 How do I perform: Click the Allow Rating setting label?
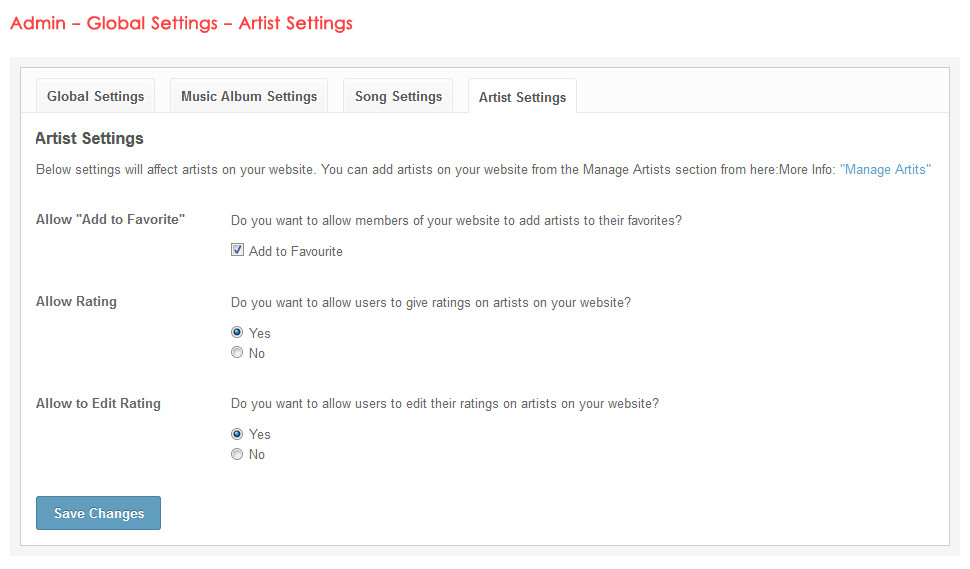pyautogui.click(x=76, y=301)
